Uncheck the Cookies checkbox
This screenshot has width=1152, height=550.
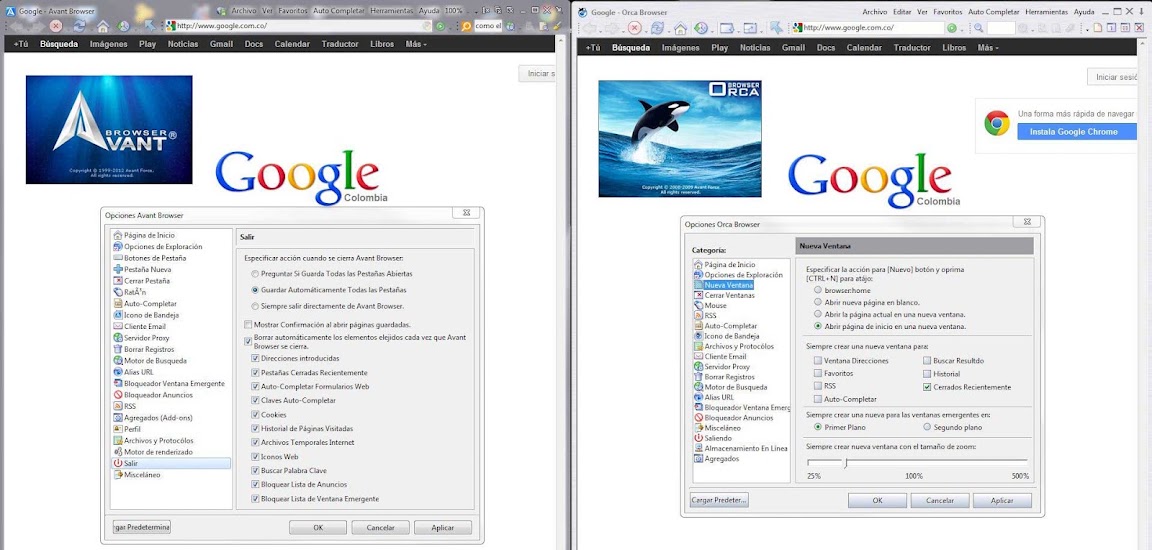pyautogui.click(x=255, y=415)
